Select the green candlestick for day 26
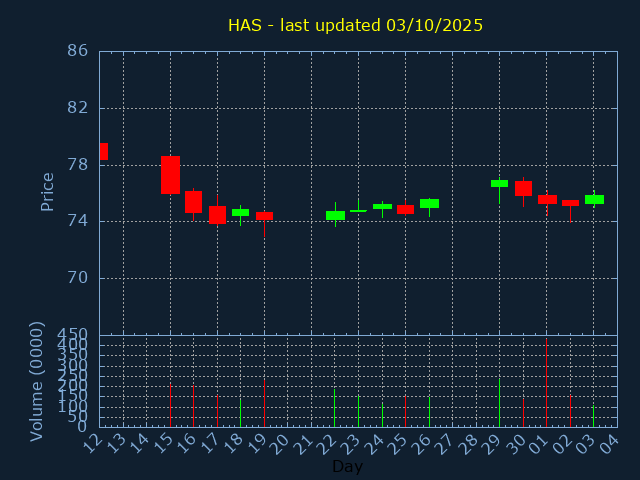The width and height of the screenshot is (640, 480). coord(429,203)
